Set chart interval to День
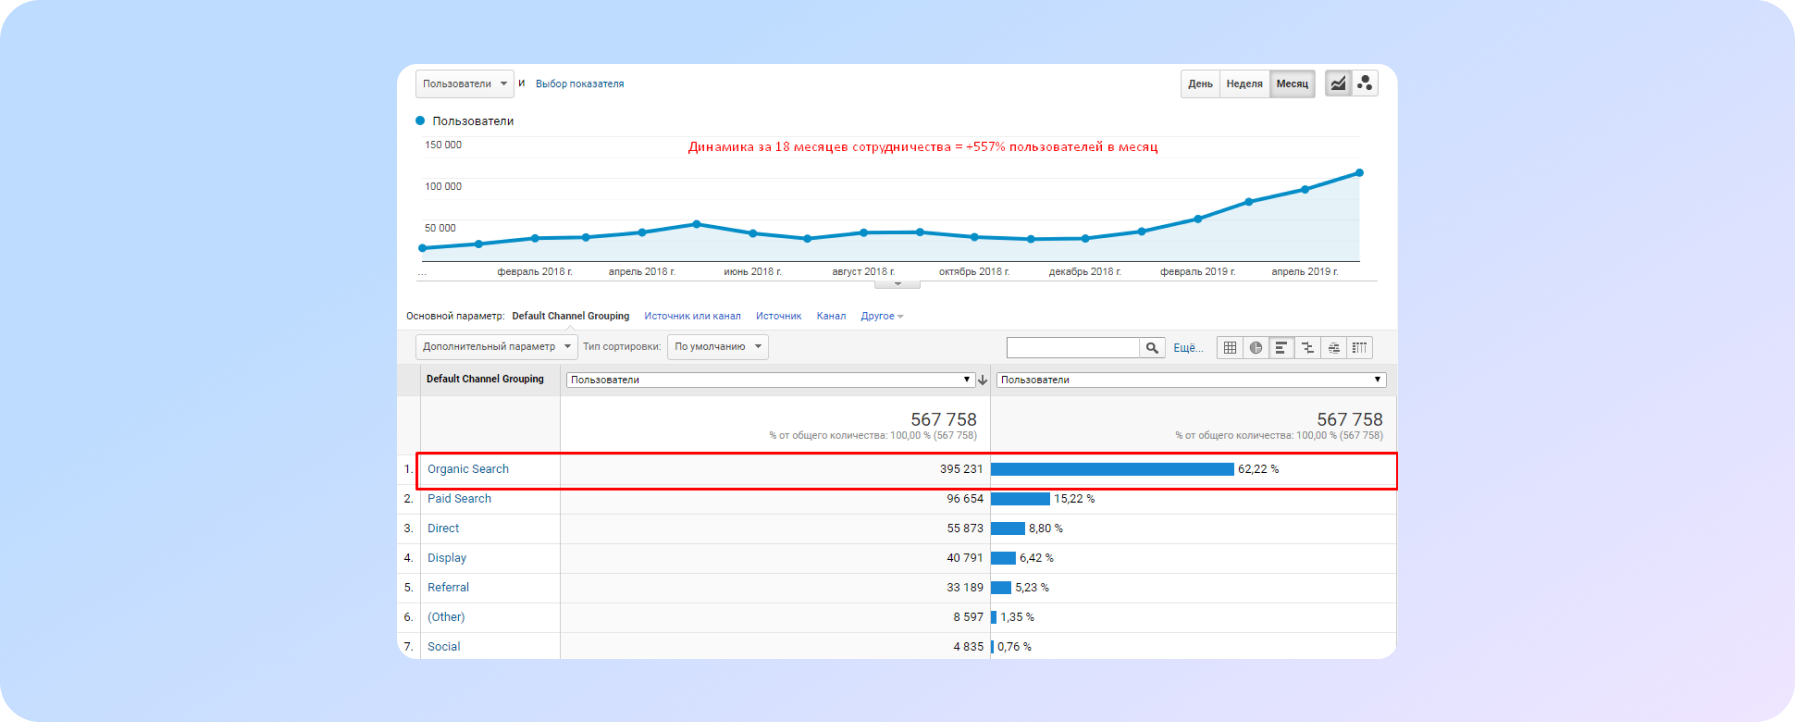Viewport: 1795px width, 722px height. click(1200, 84)
